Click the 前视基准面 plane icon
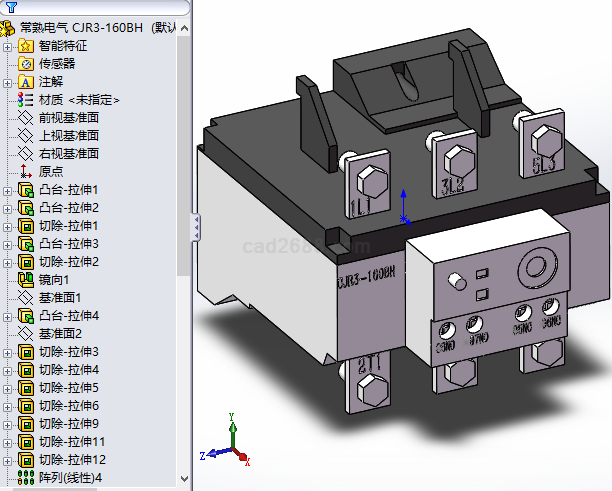The image size is (612, 491). [26, 118]
